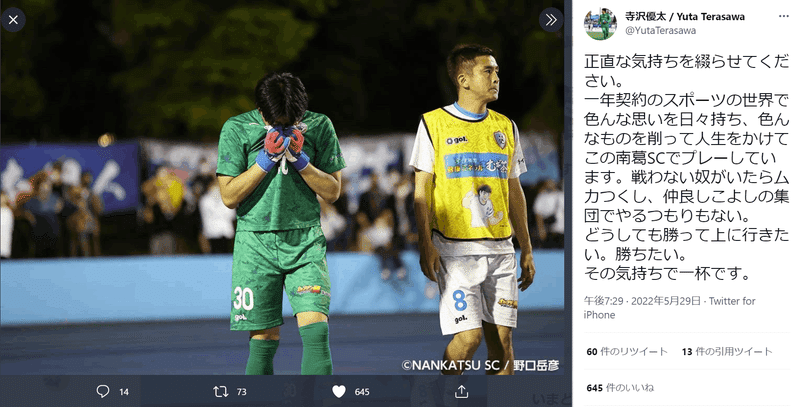
Task: Open the three-dot more options menu
Action: pos(784,16)
